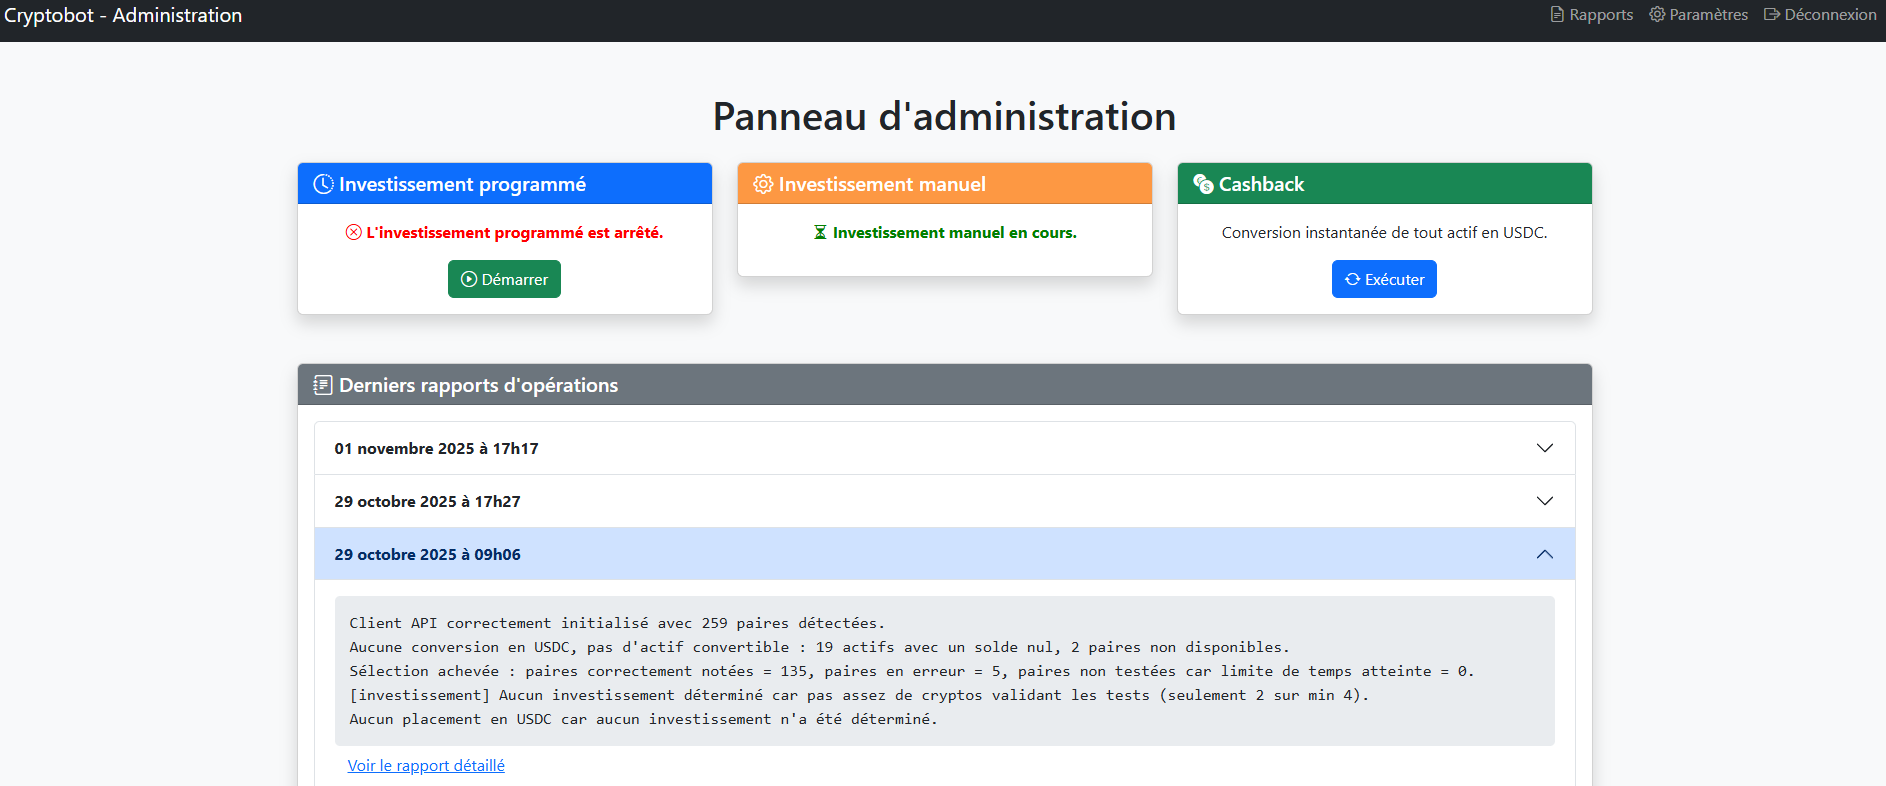Click the logout icon next to Déconnexion
The height and width of the screenshot is (786, 1886).
(x=1772, y=15)
